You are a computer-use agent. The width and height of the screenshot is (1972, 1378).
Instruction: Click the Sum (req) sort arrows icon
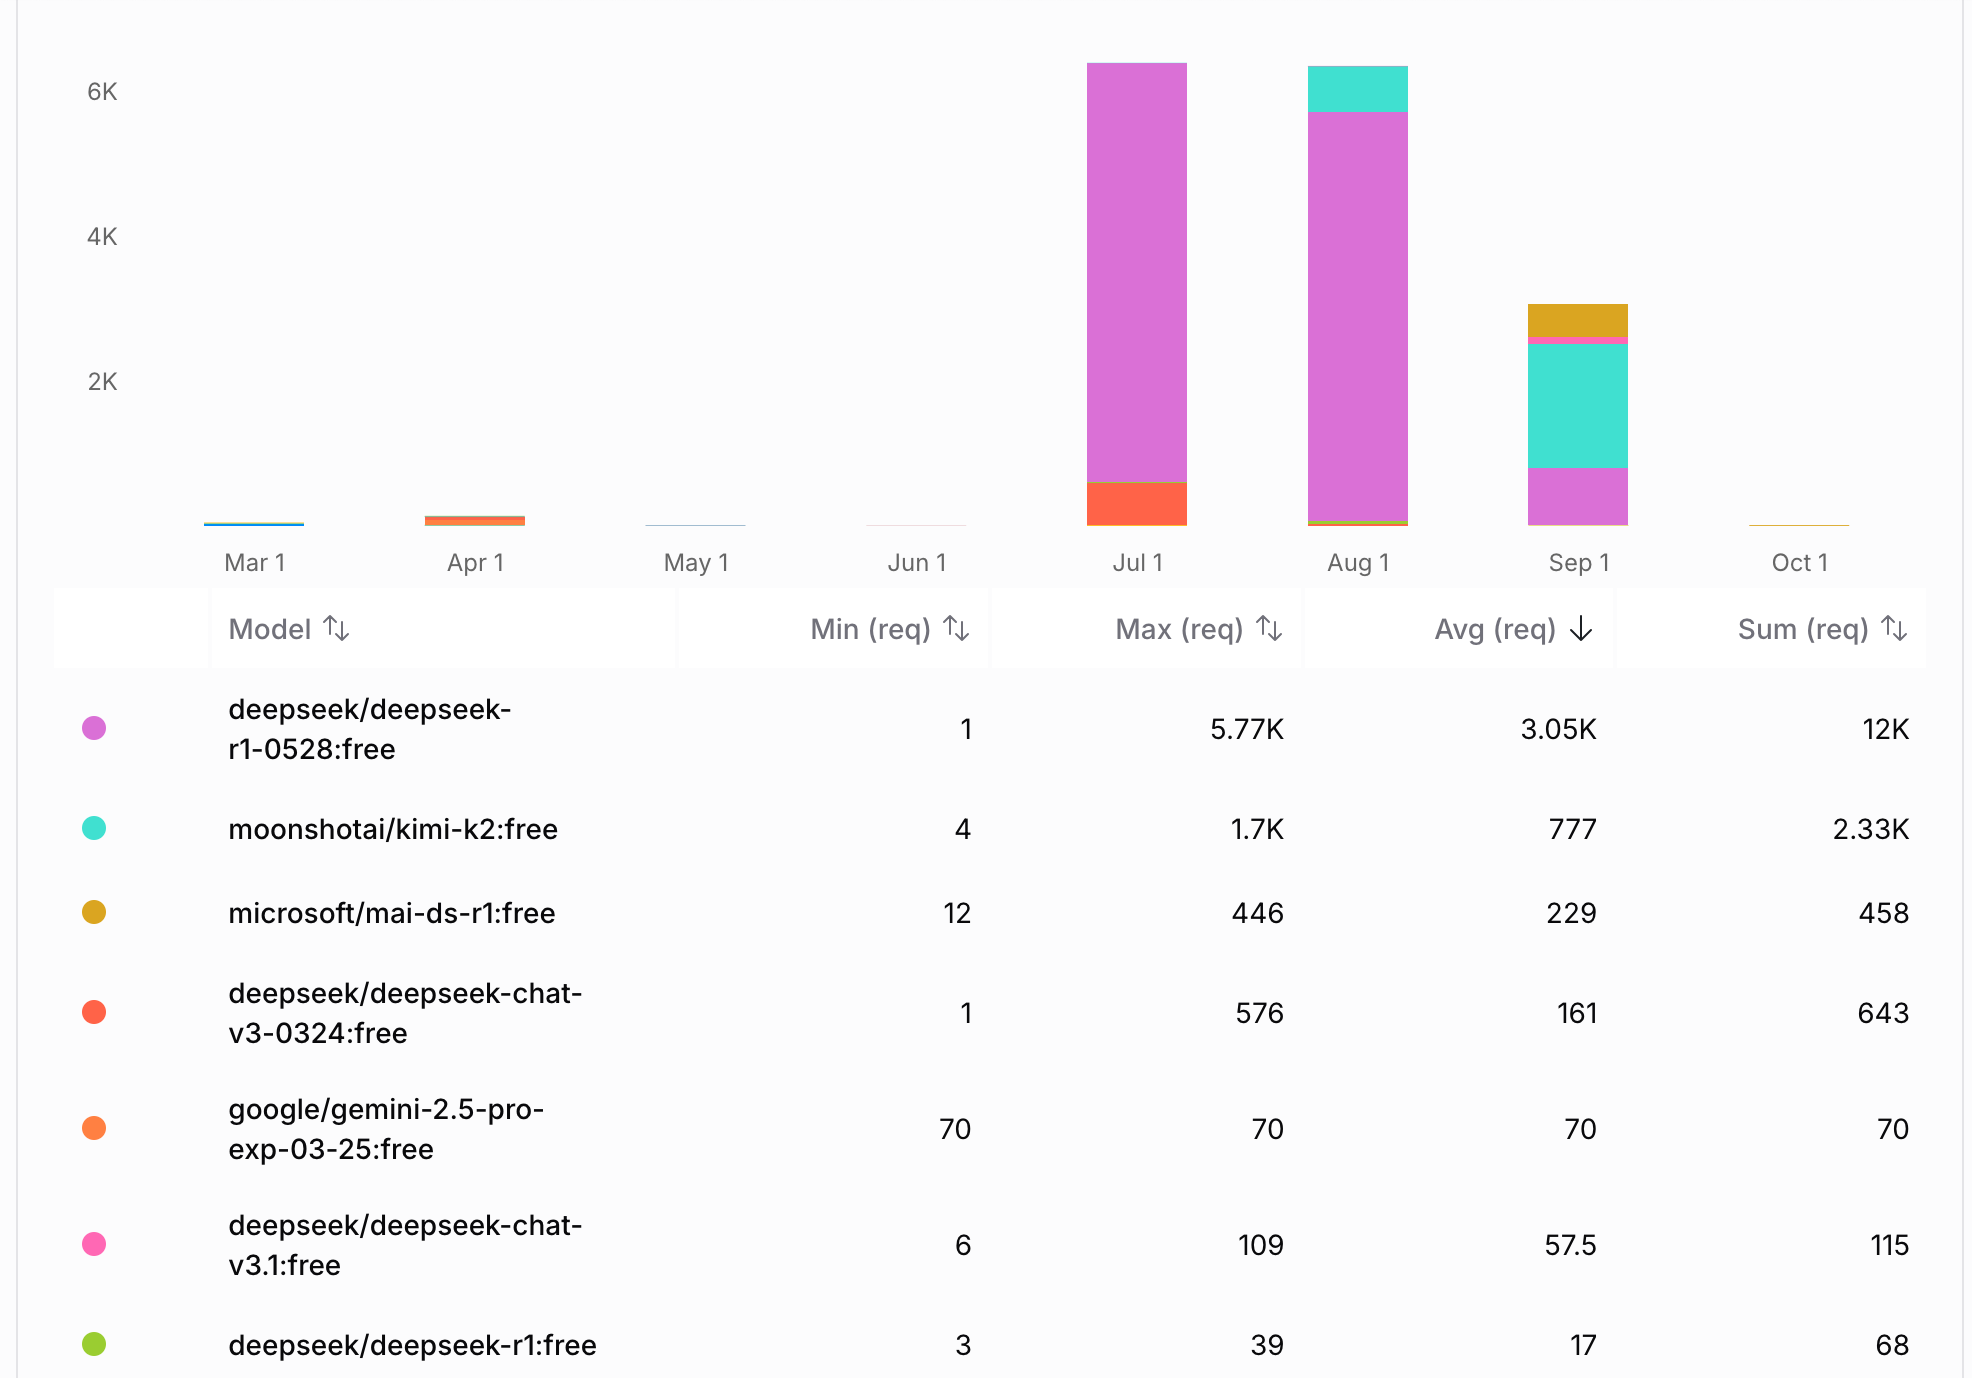1894,629
